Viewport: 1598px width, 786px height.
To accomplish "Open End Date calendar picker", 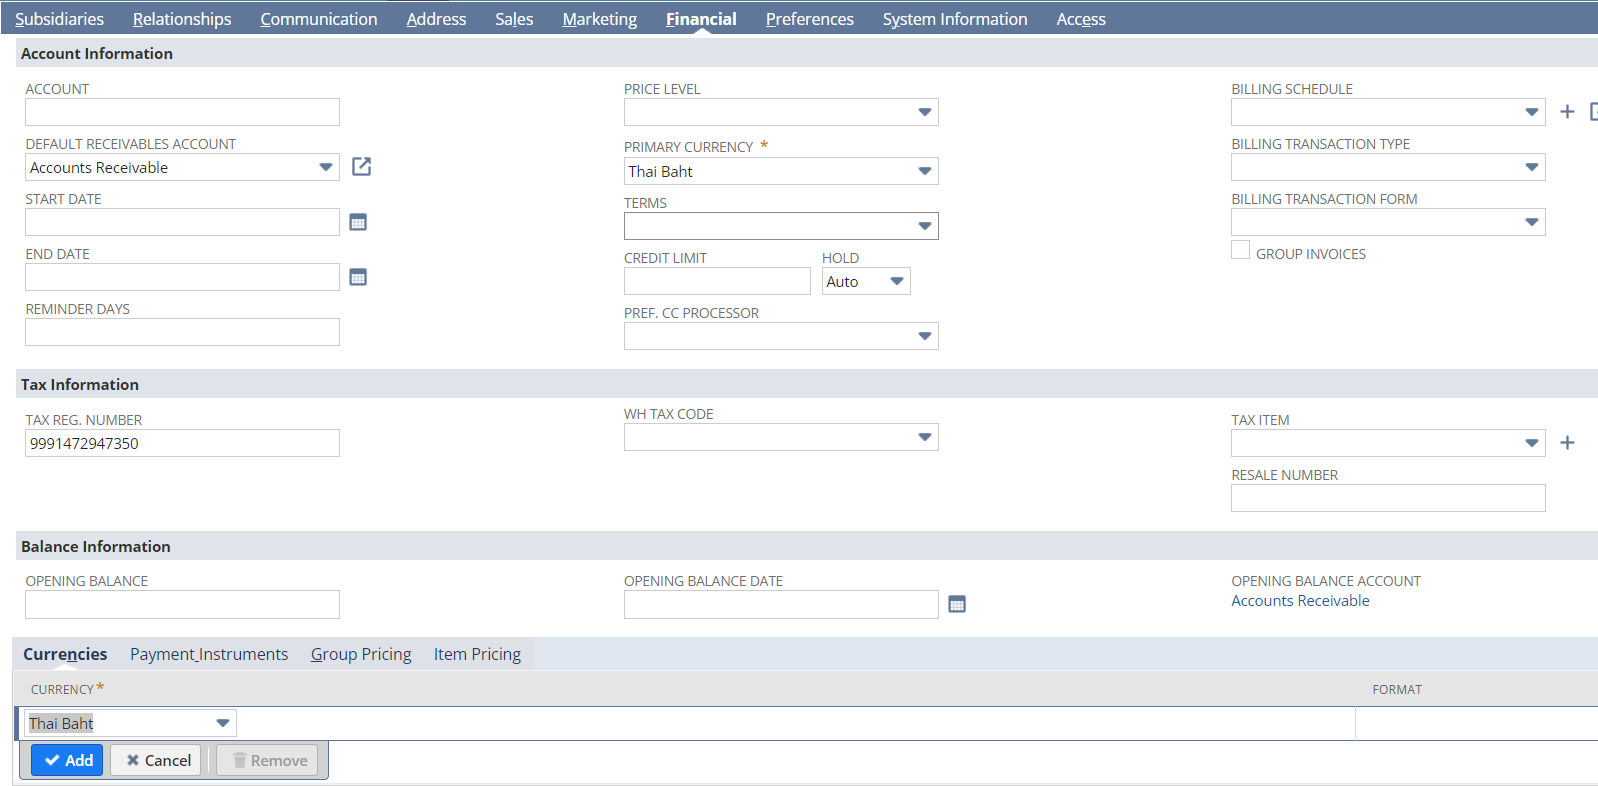I will [358, 277].
